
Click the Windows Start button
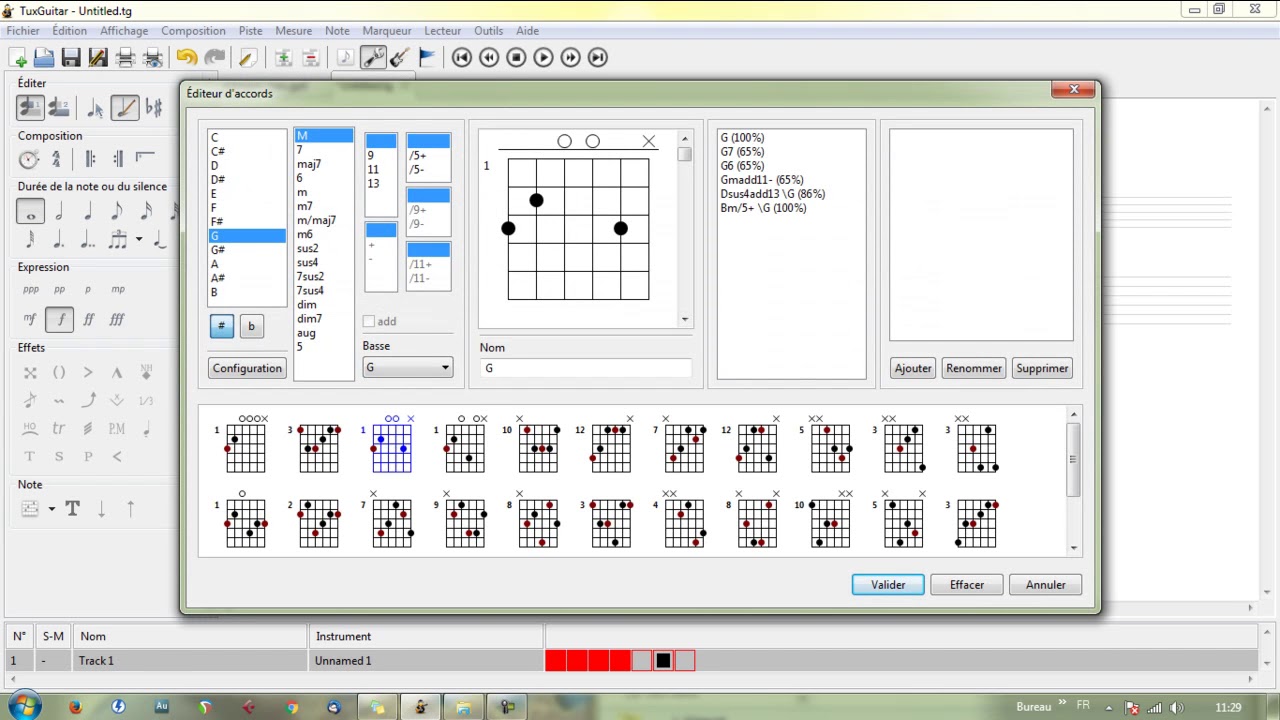(23, 706)
